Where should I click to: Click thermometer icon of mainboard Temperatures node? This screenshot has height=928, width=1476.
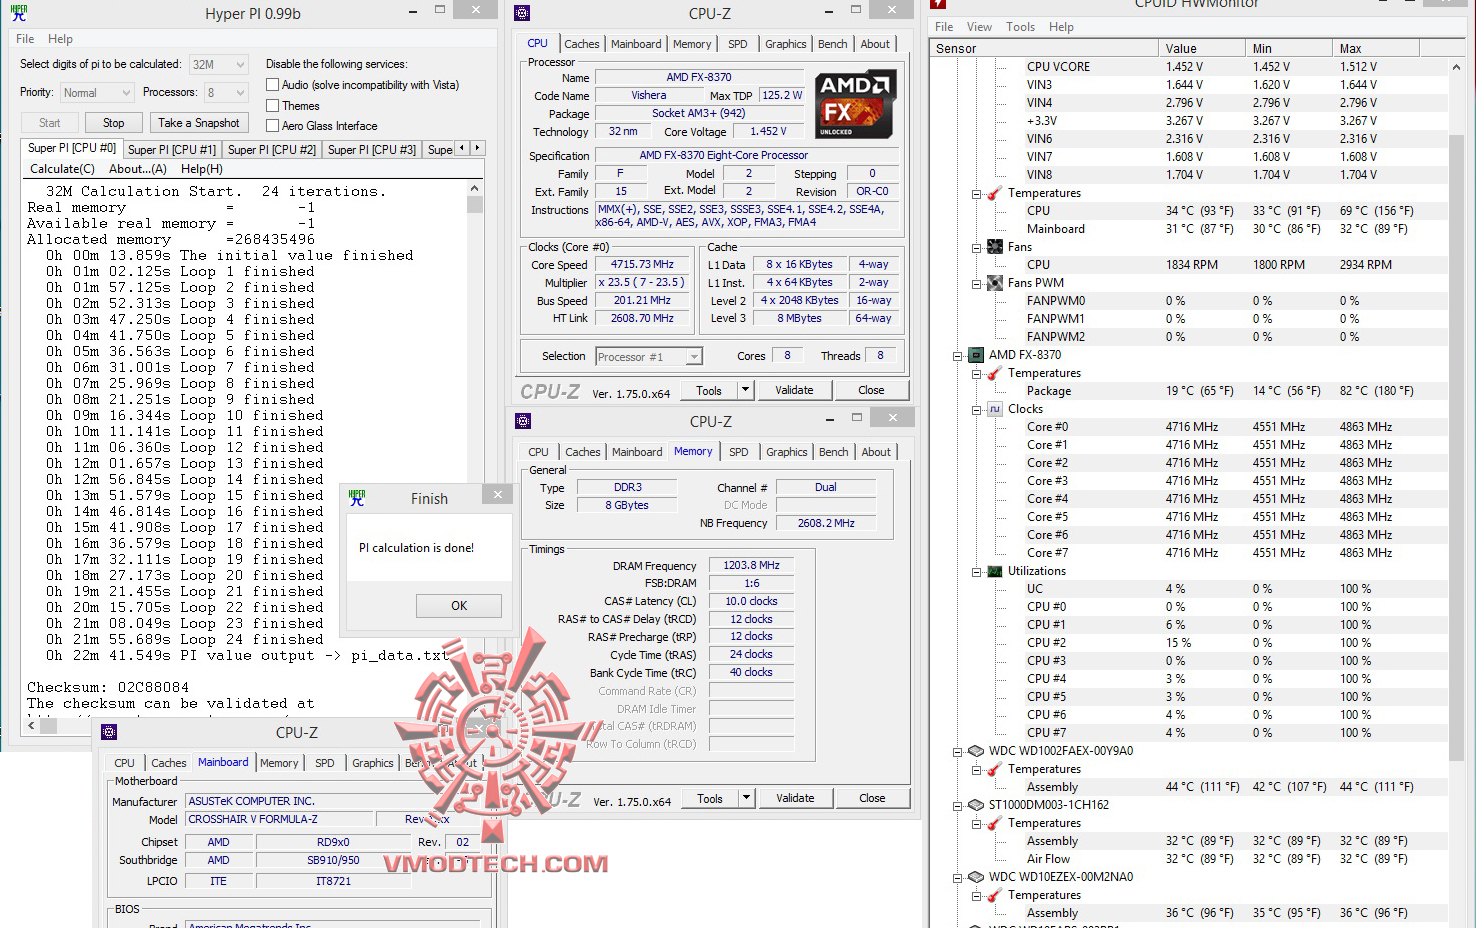pos(995,193)
